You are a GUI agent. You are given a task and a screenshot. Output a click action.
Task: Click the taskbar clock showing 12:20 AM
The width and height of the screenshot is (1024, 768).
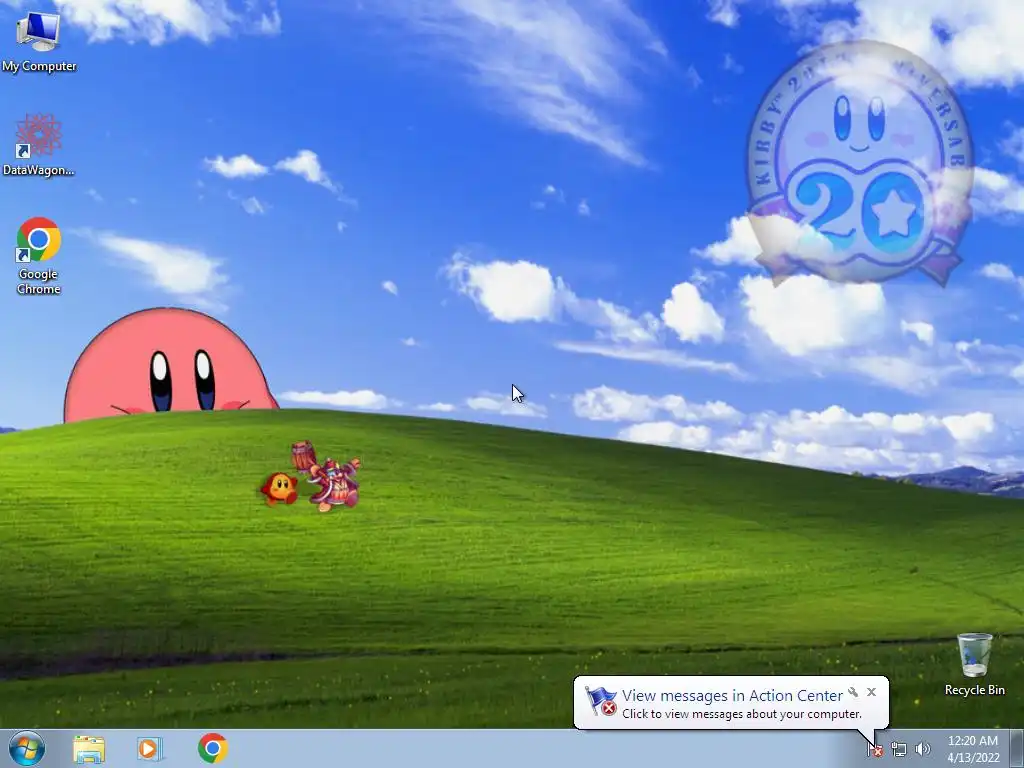point(973,749)
